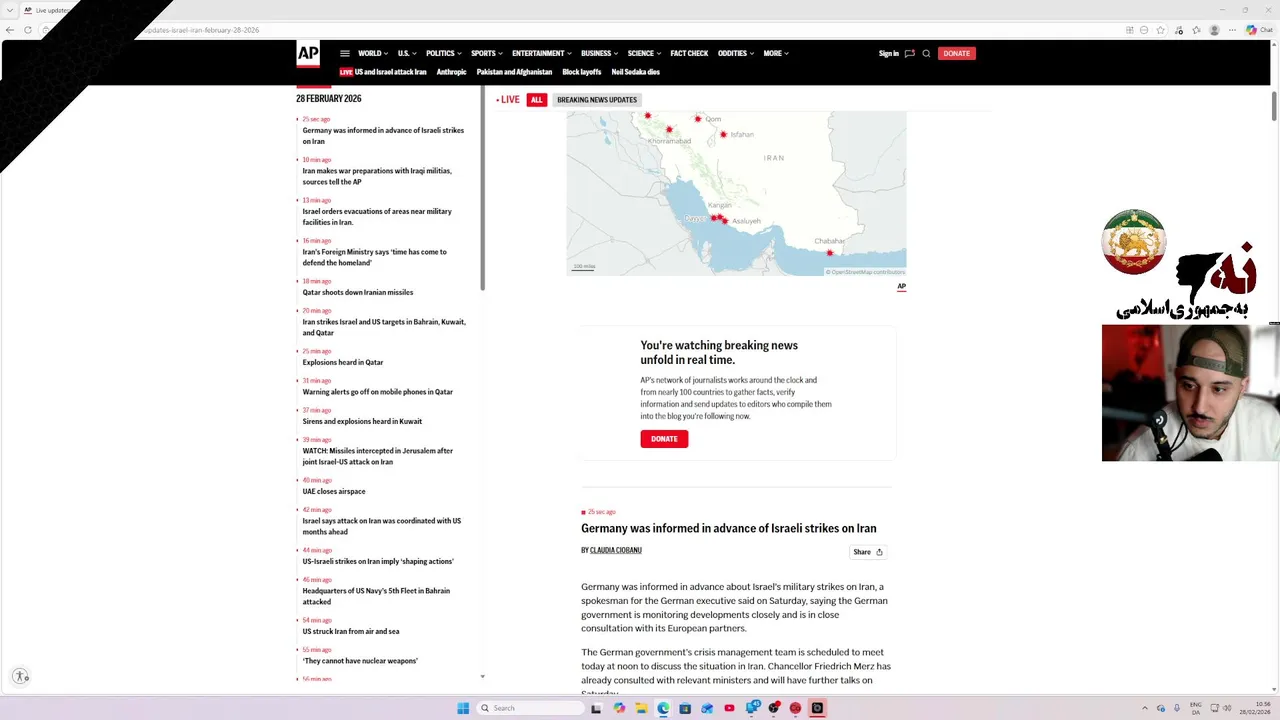Click the AP logo in the header
Viewport: 1280px width, 720px height.
click(x=308, y=54)
